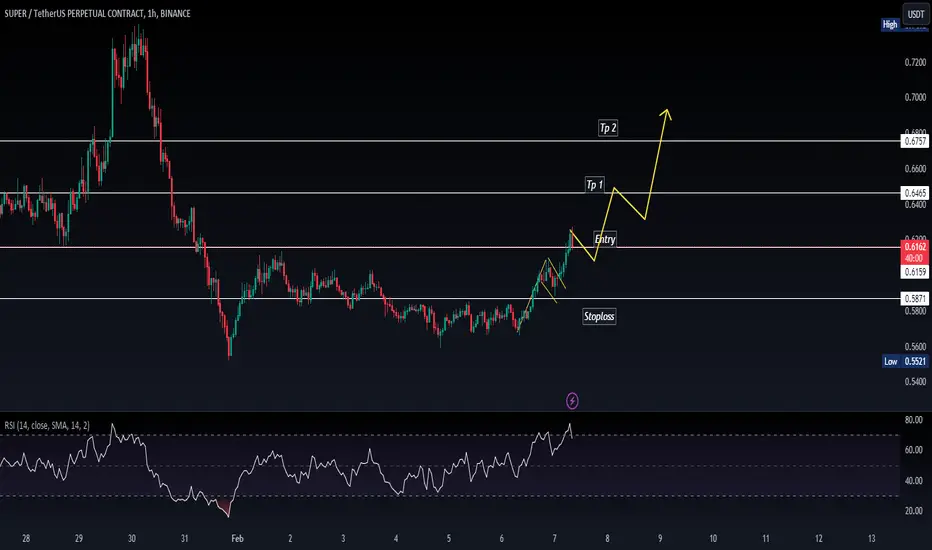Screen dimensions: 932x550
Task: Select the Entry label
Action: 605,239
